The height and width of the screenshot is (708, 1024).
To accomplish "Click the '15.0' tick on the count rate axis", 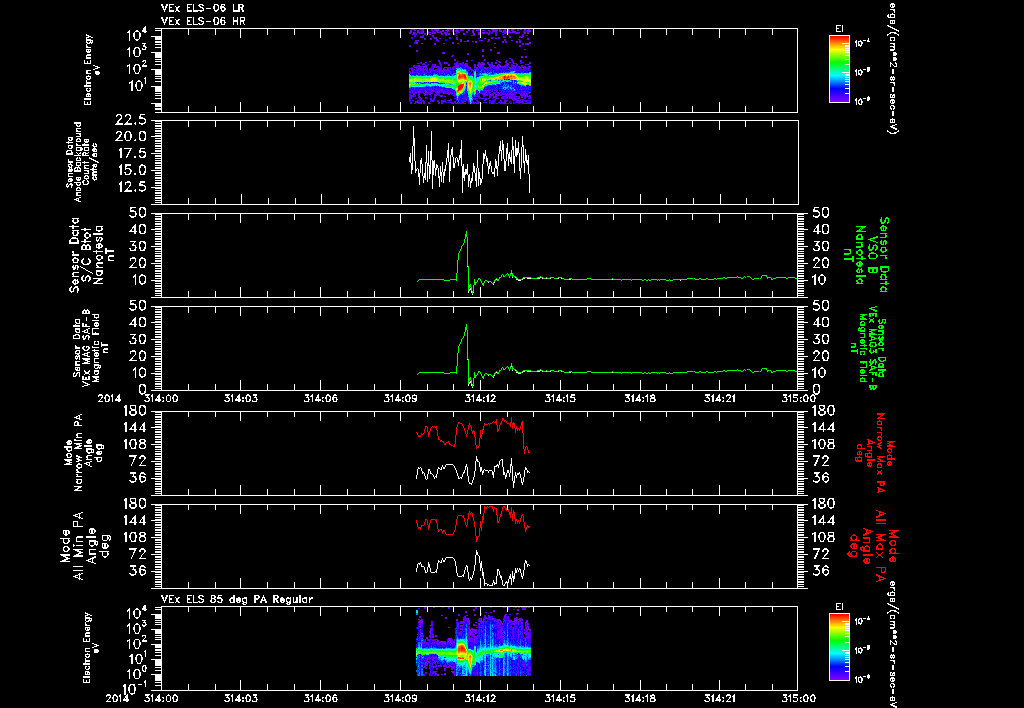I will pyautogui.click(x=131, y=170).
